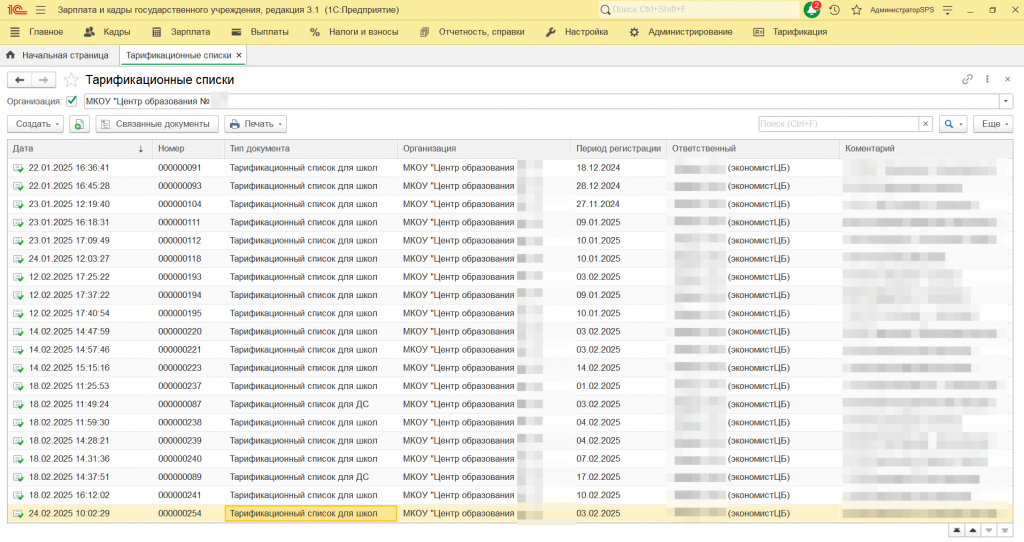Go to the last row arrow button
The width and height of the screenshot is (1024, 542).
[x=1005, y=530]
